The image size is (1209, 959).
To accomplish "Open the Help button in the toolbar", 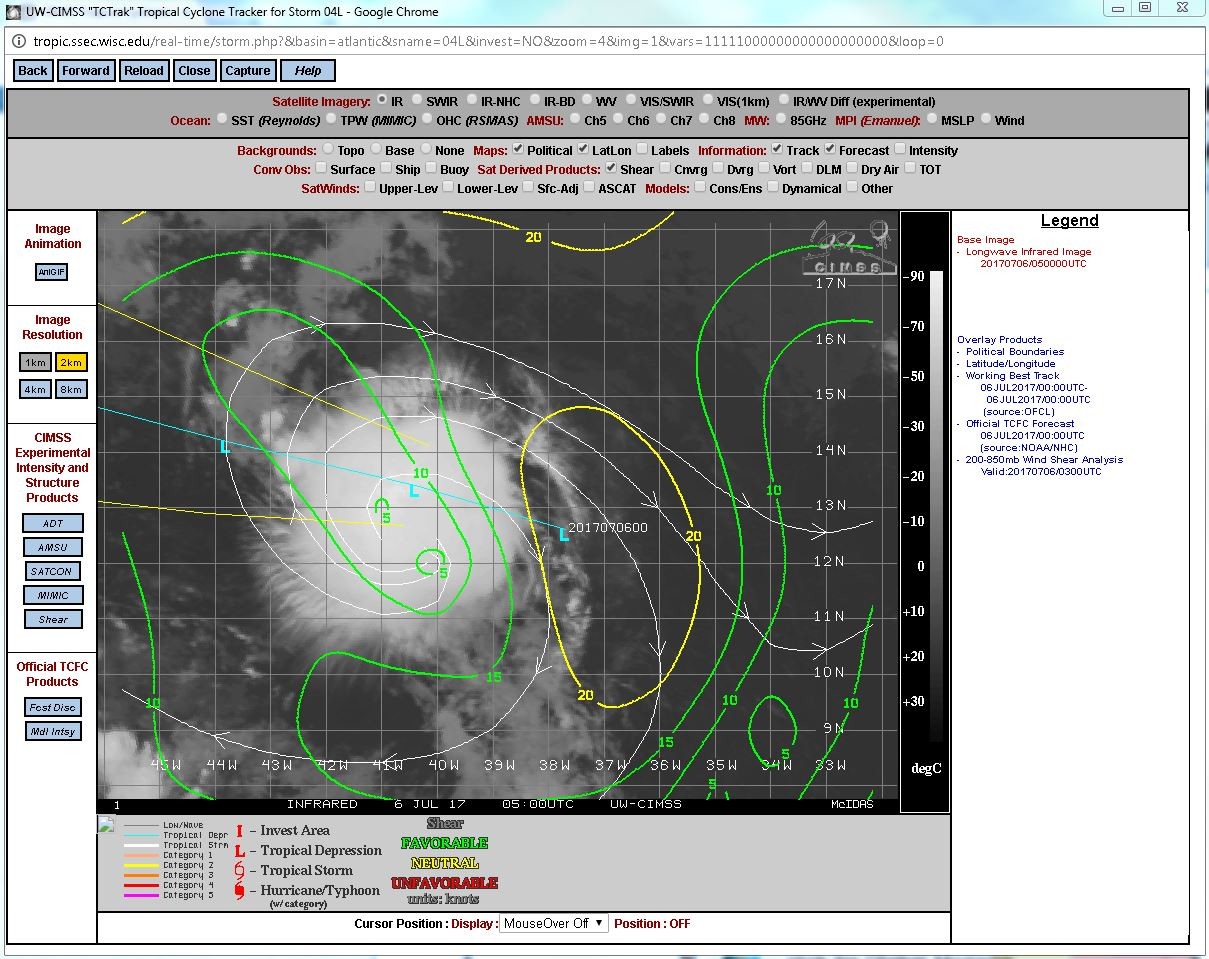I will click(308, 70).
